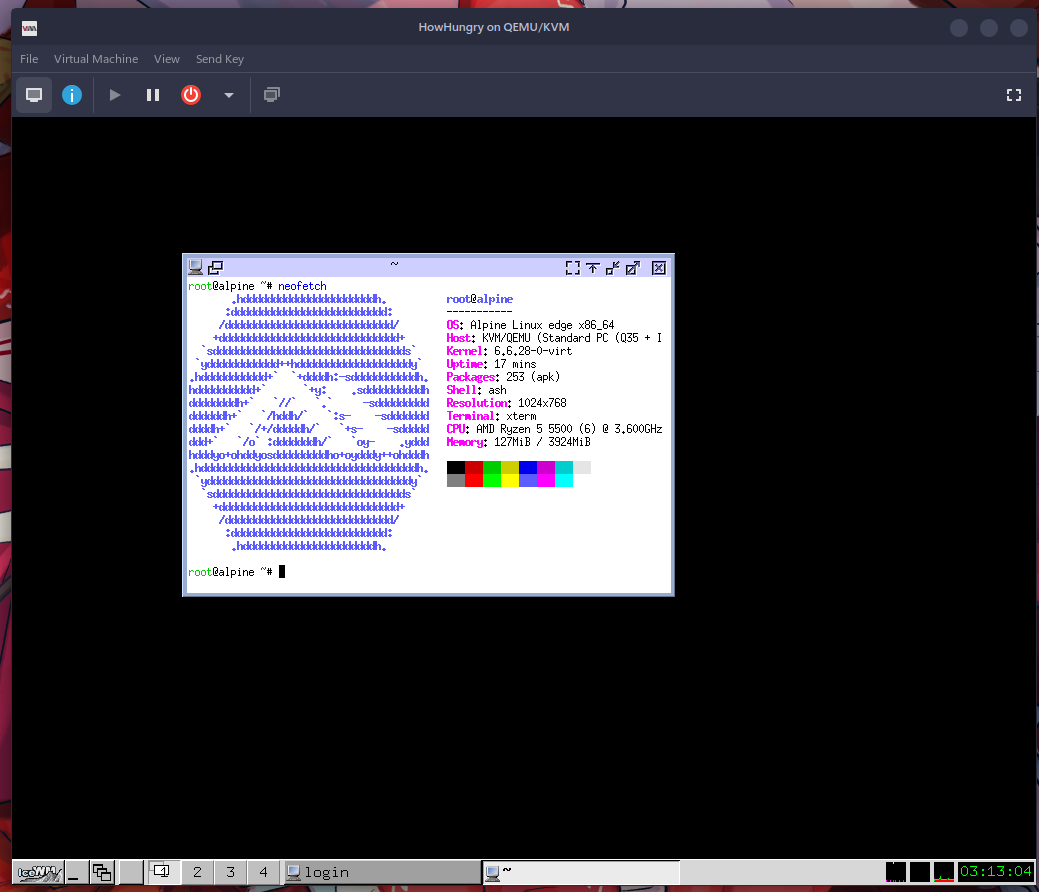Minimize xterm using the inward arrow icon
1039x892 pixels.
coord(613,268)
